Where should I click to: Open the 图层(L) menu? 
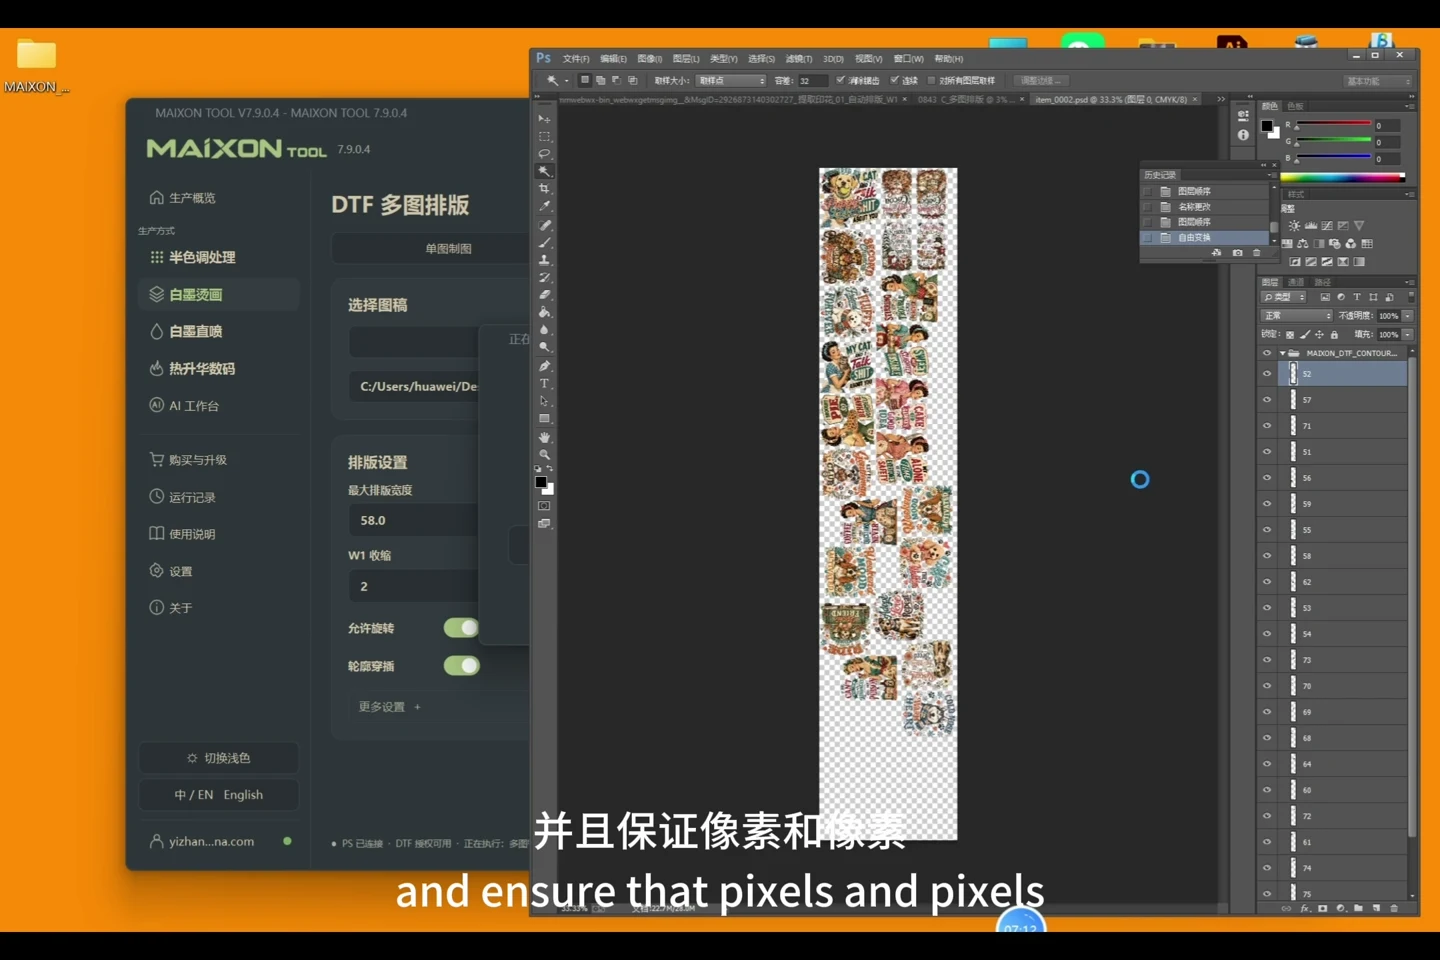[686, 59]
